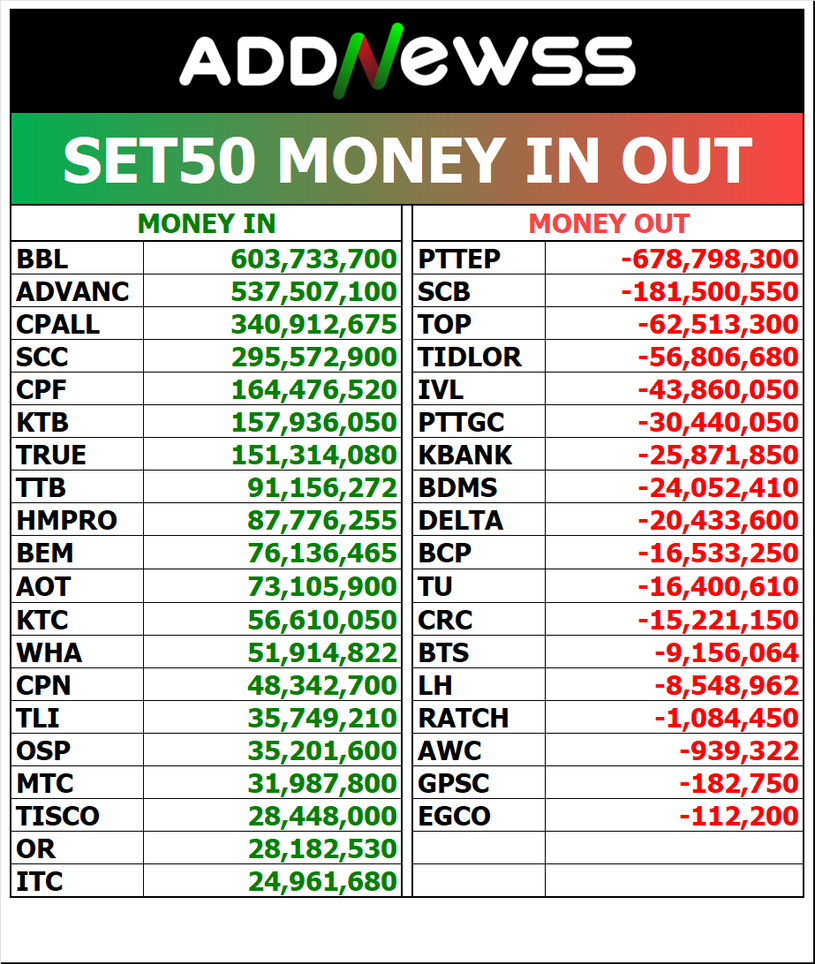815x964 pixels.
Task: Click the PTTEP ticker cell
Action: [x=459, y=260]
